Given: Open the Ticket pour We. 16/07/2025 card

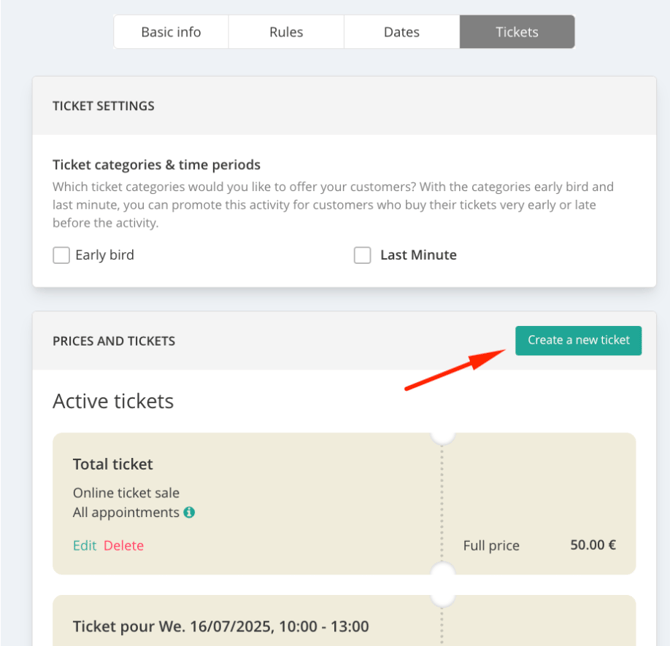Looking at the screenshot, I should tap(220, 626).
